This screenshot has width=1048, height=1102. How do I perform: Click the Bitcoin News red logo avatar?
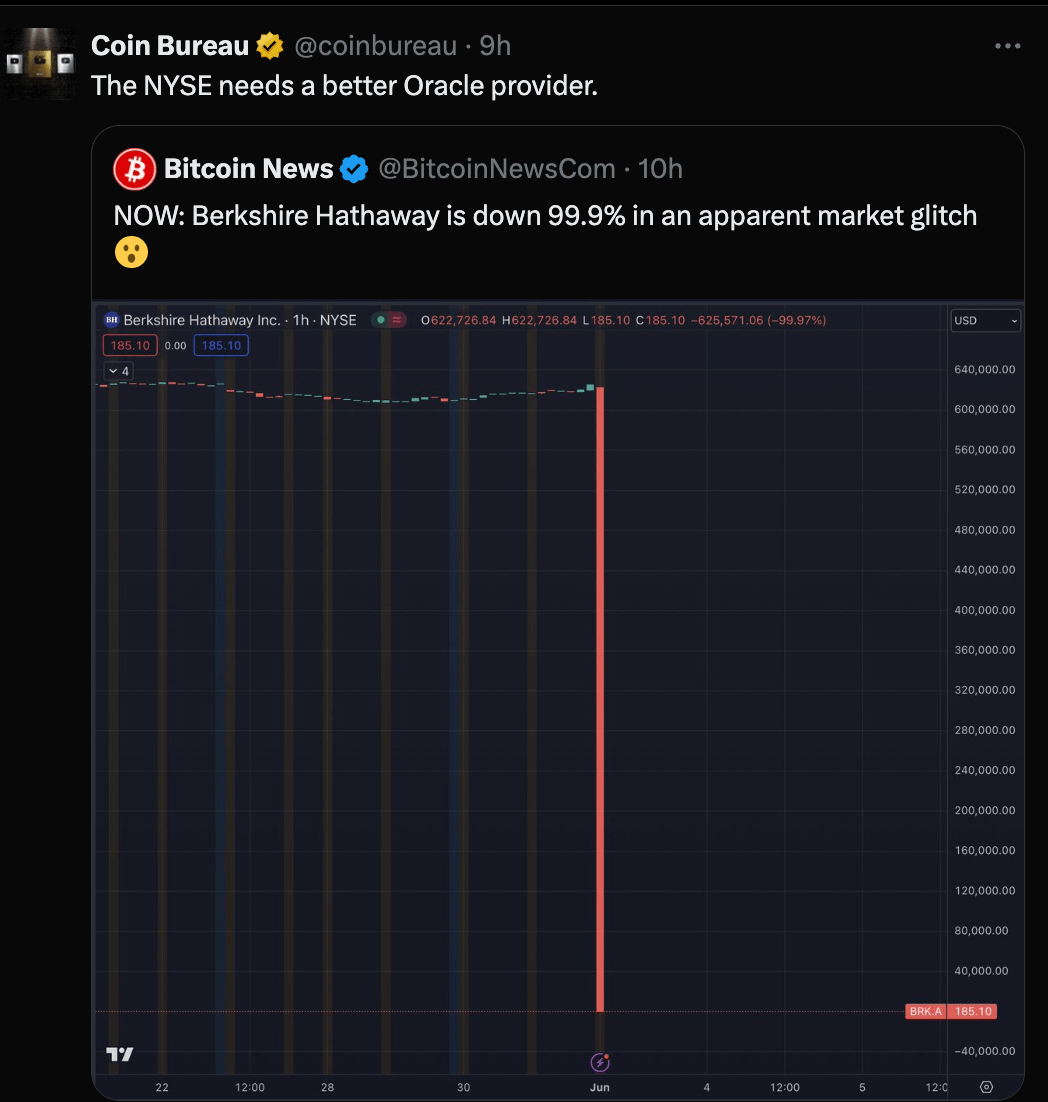coord(135,169)
